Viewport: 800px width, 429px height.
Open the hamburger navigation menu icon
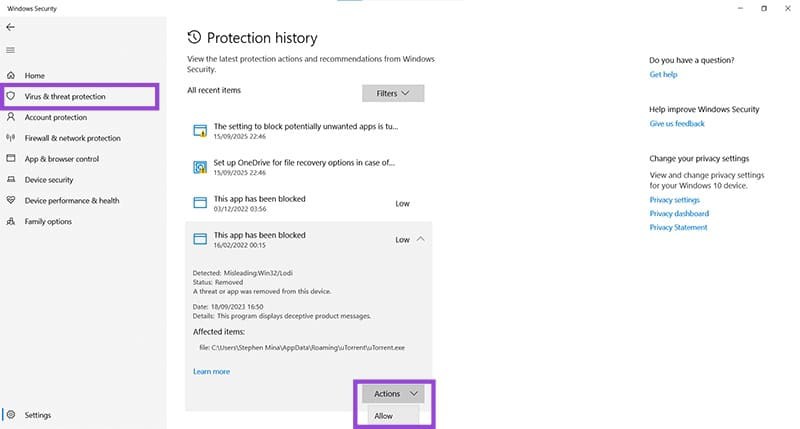tap(11, 50)
